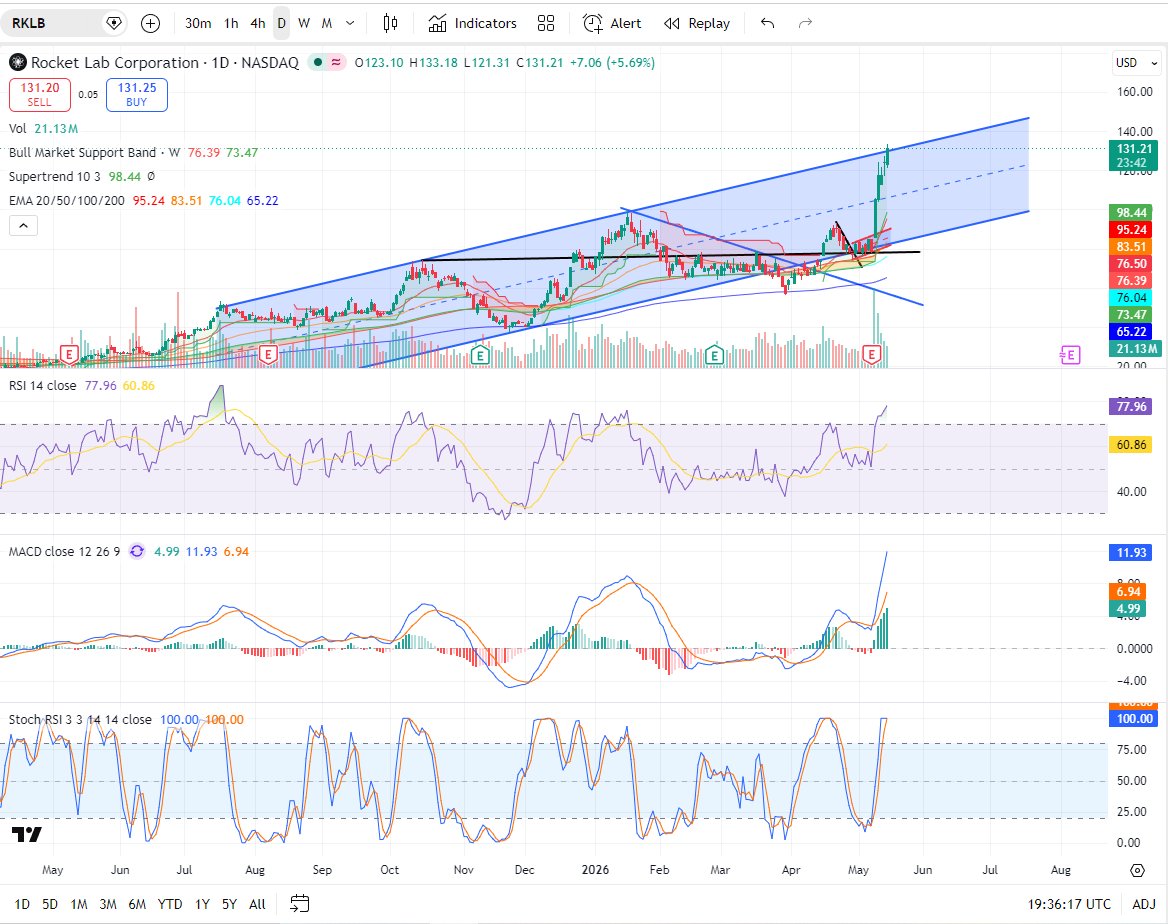Click the earnings E marker near August
This screenshot has height=924, width=1168.
(x=268, y=355)
